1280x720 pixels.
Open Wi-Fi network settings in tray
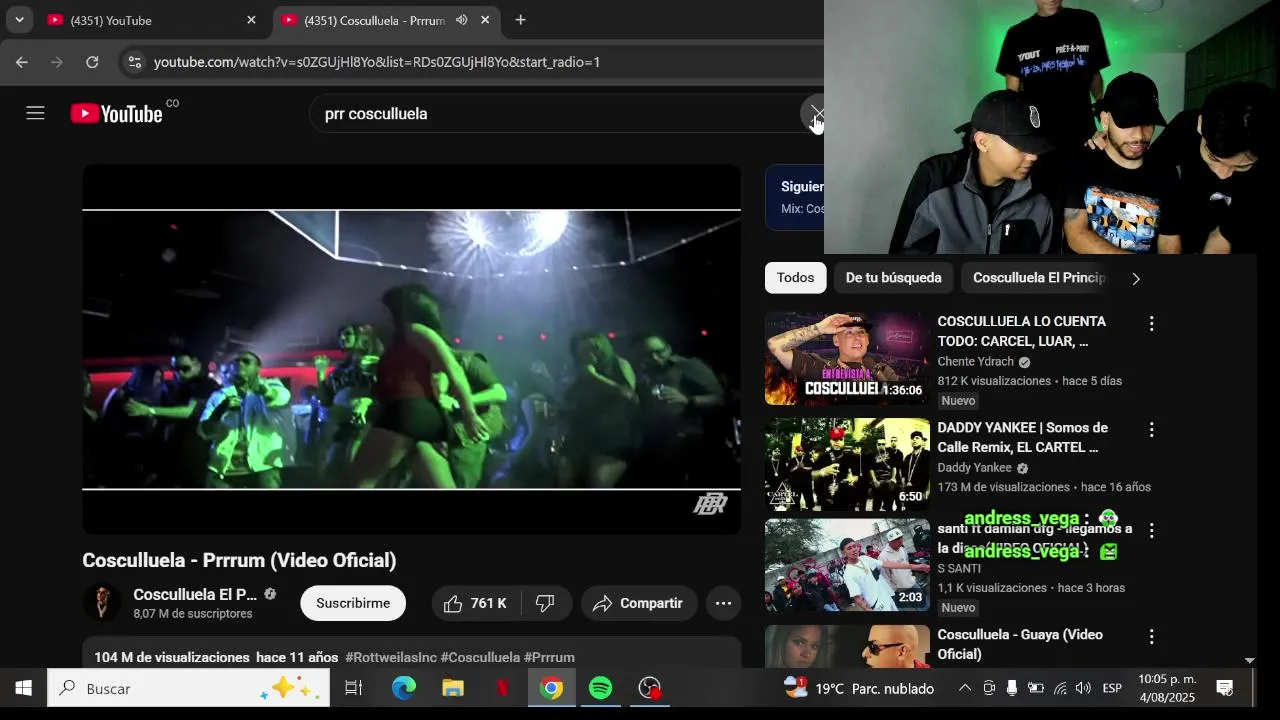pos(1060,688)
